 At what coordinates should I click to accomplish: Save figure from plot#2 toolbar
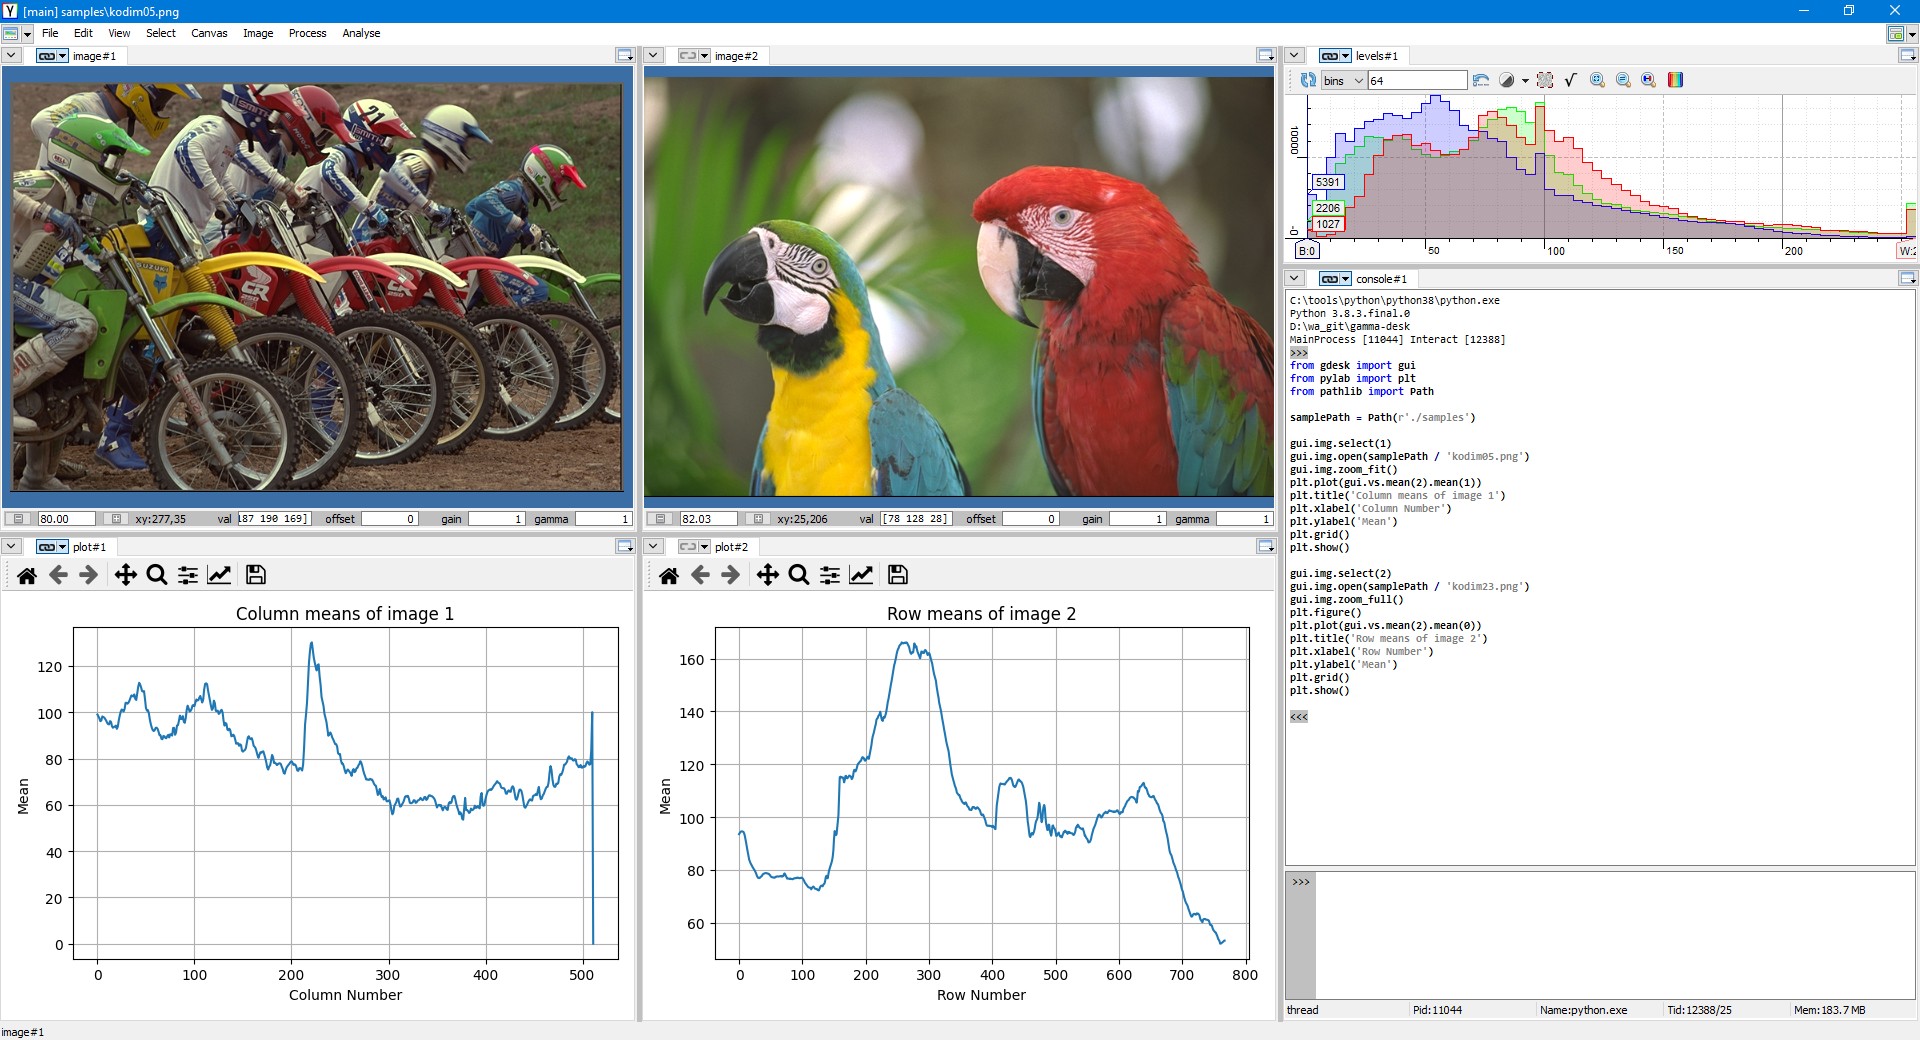pos(898,575)
